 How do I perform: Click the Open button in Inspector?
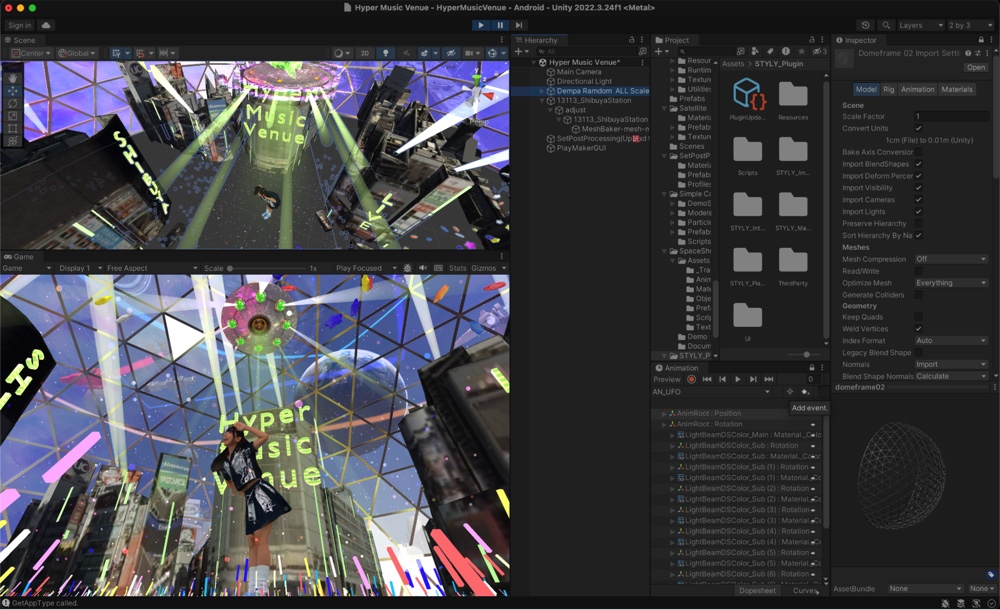(975, 67)
